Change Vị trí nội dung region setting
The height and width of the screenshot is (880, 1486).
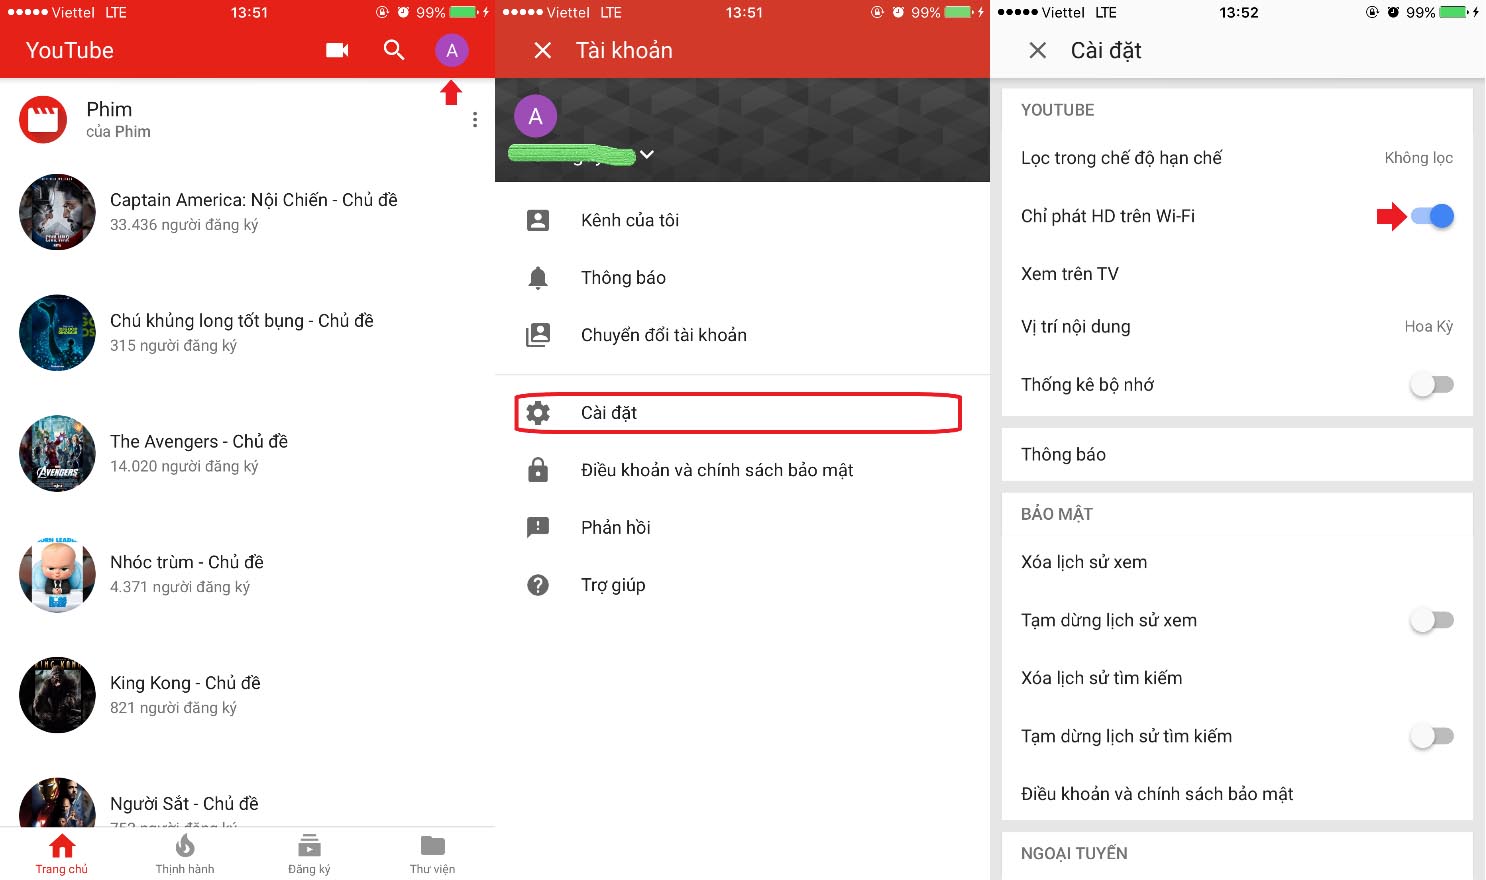pyautogui.click(x=1236, y=327)
